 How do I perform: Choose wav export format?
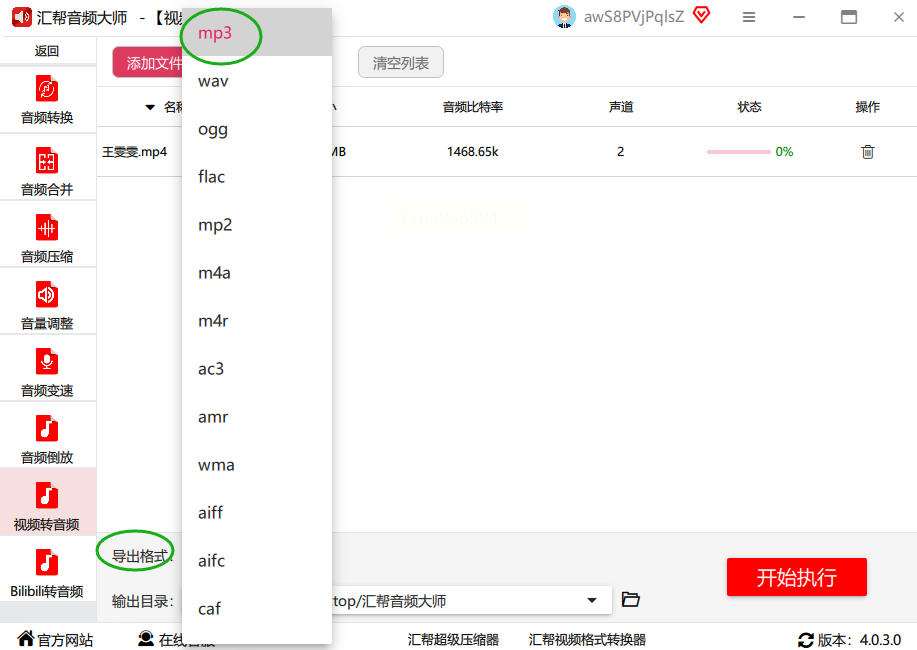click(257, 81)
